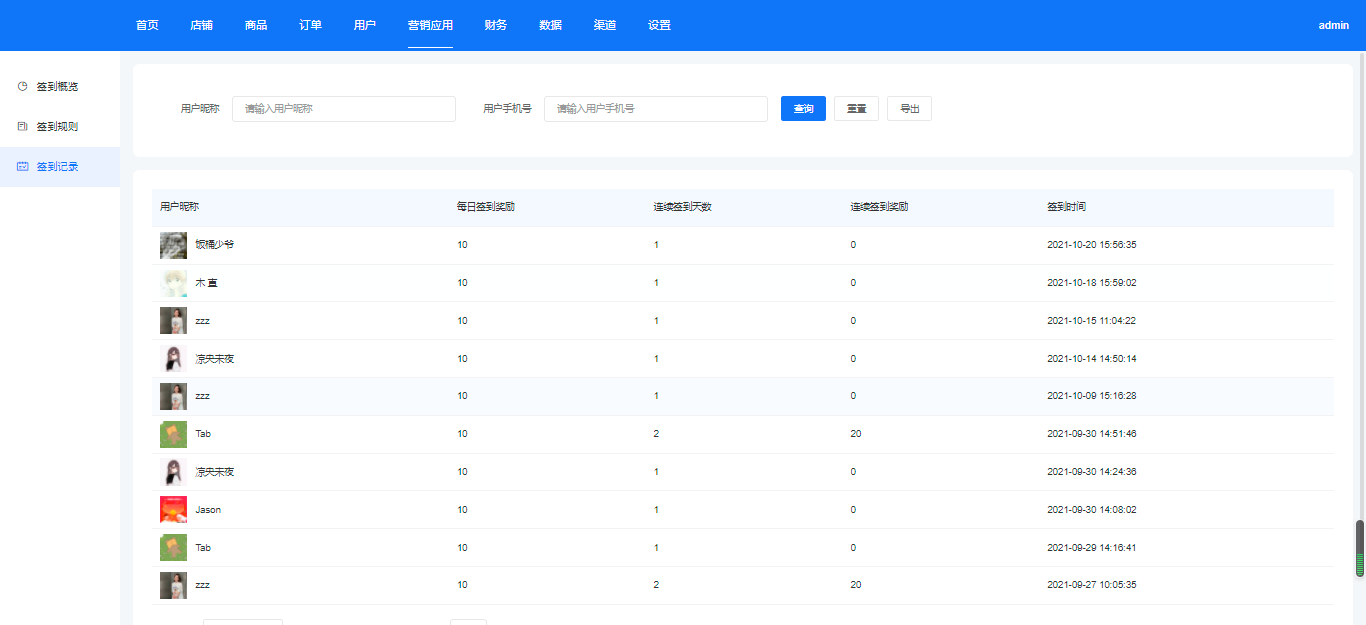Open the admin account menu

[x=1333, y=26]
